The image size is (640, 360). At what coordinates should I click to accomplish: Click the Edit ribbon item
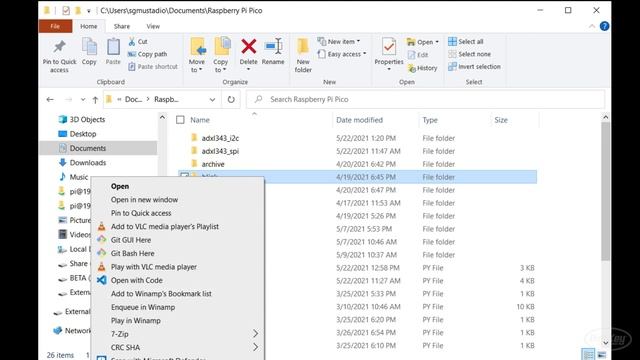tap(418, 55)
